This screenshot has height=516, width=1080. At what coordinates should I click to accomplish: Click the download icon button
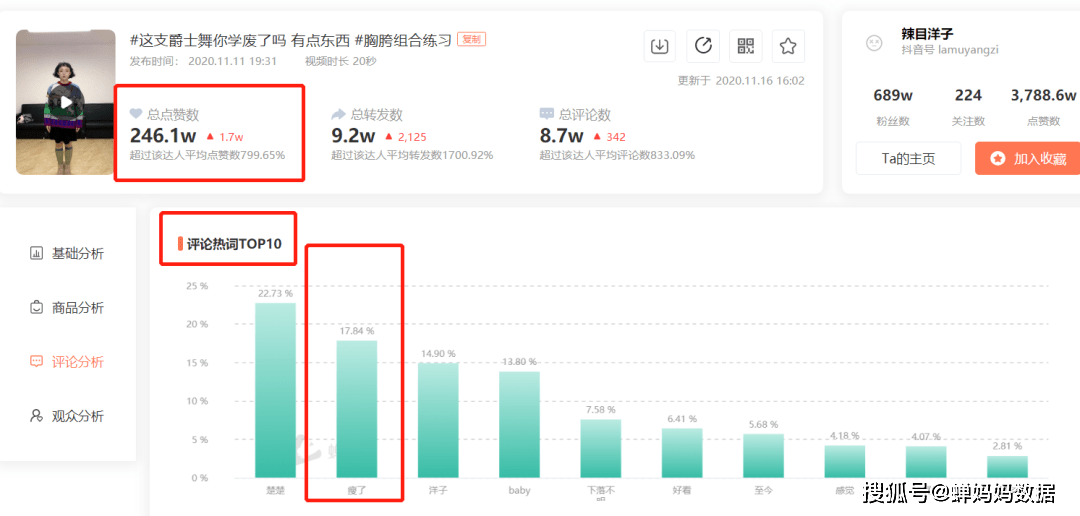click(660, 46)
